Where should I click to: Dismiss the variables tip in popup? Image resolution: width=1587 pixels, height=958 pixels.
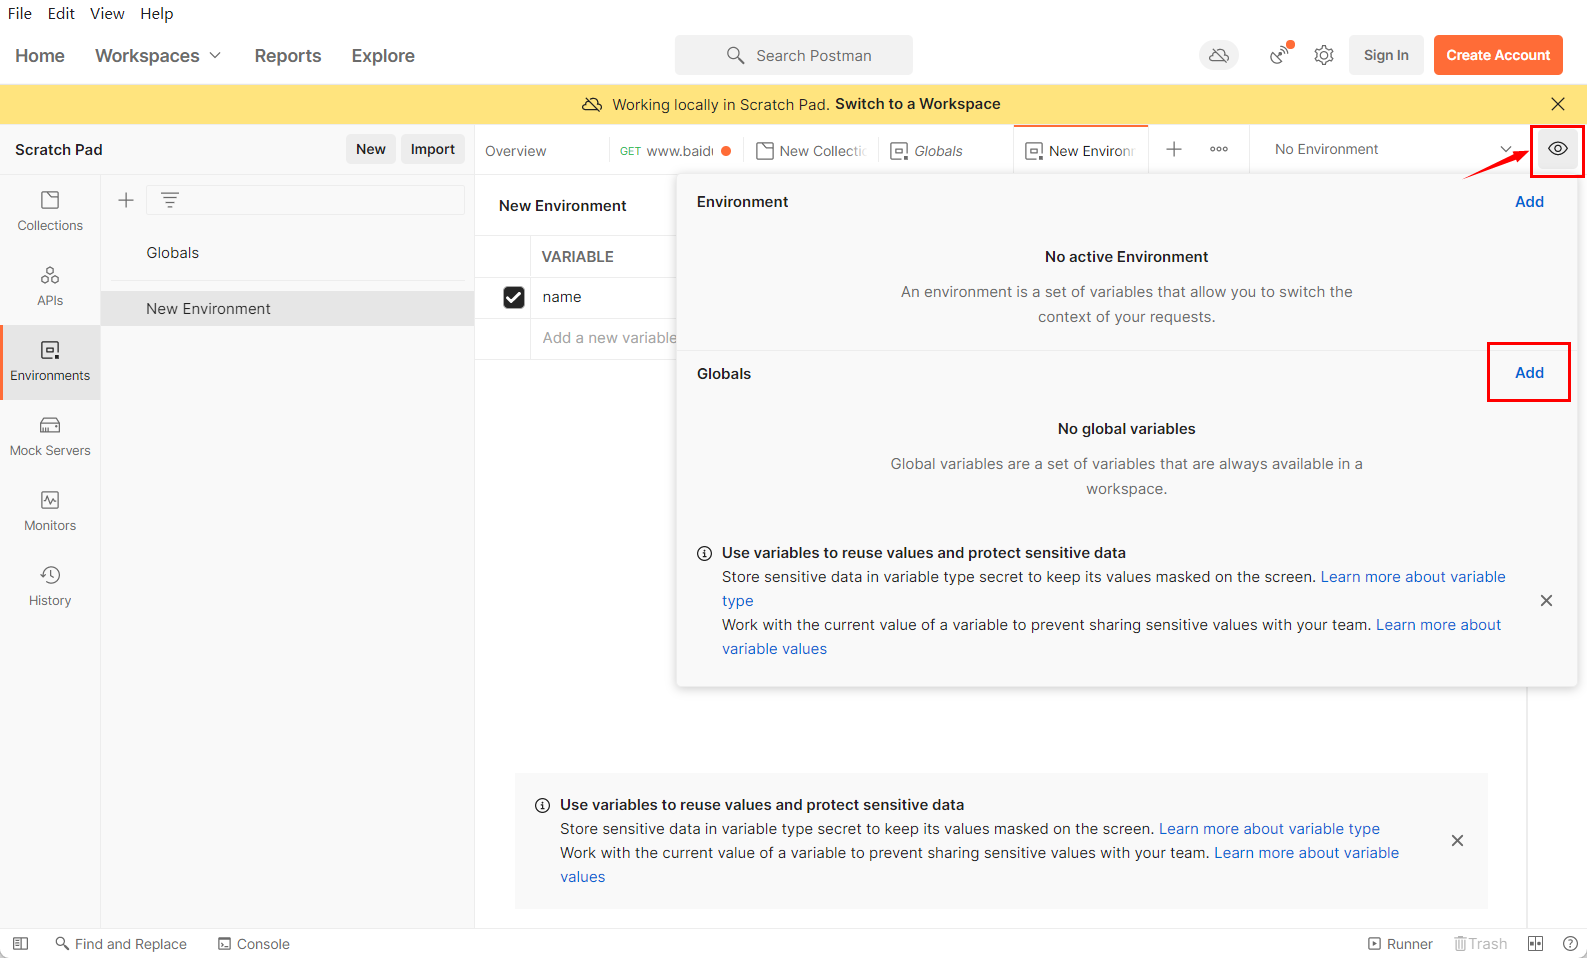(1546, 600)
